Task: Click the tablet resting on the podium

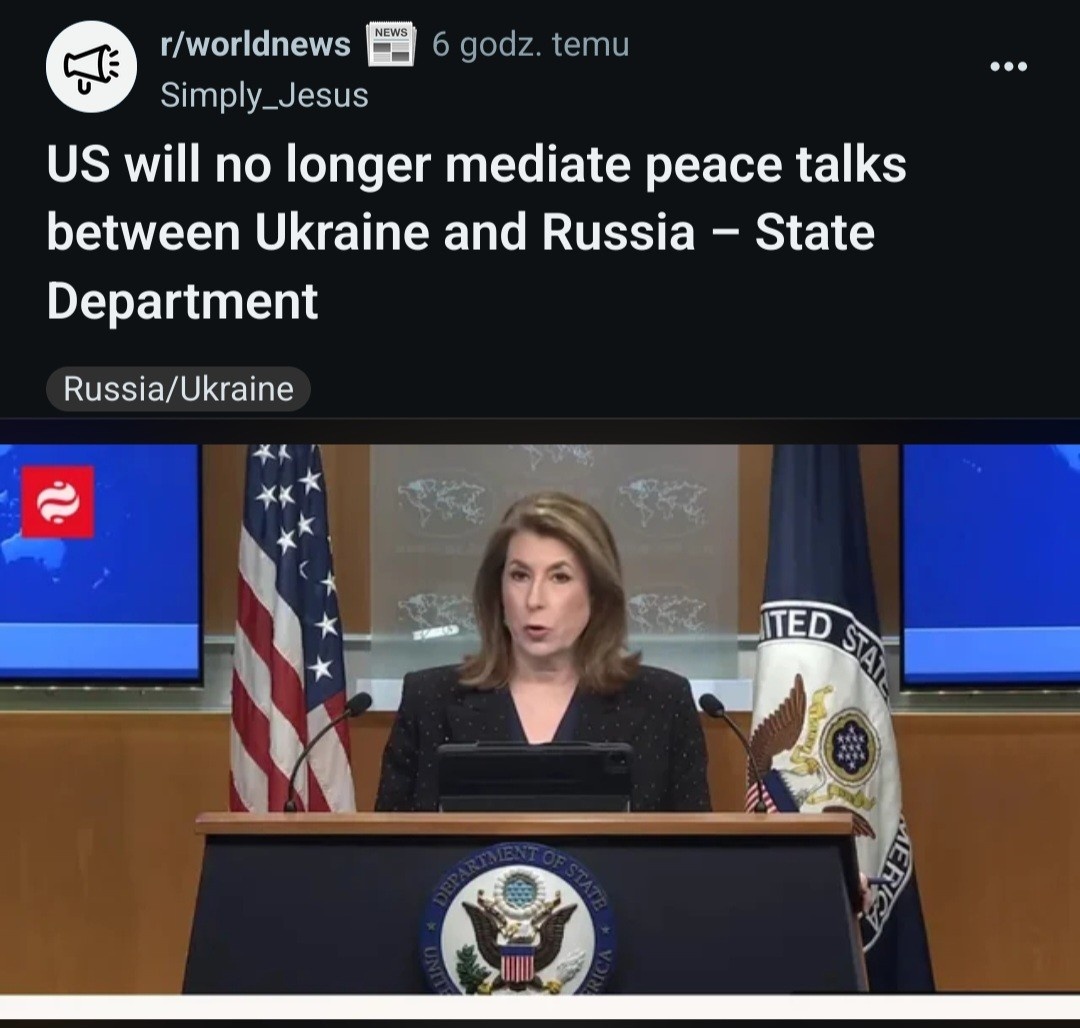Action: pyautogui.click(x=535, y=777)
